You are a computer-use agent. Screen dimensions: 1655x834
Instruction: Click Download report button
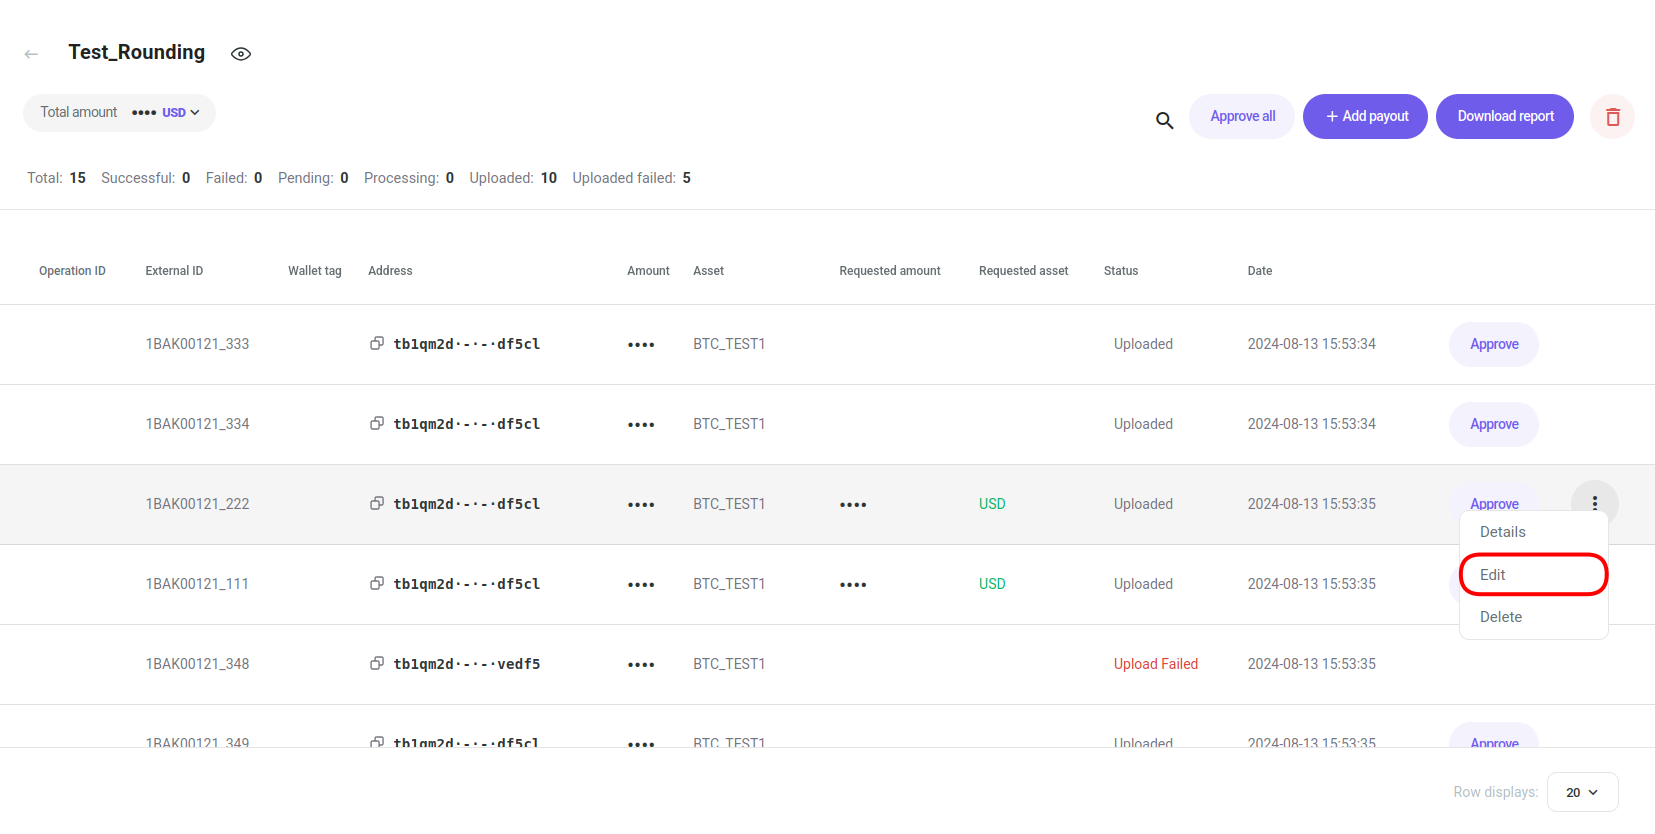point(1504,117)
